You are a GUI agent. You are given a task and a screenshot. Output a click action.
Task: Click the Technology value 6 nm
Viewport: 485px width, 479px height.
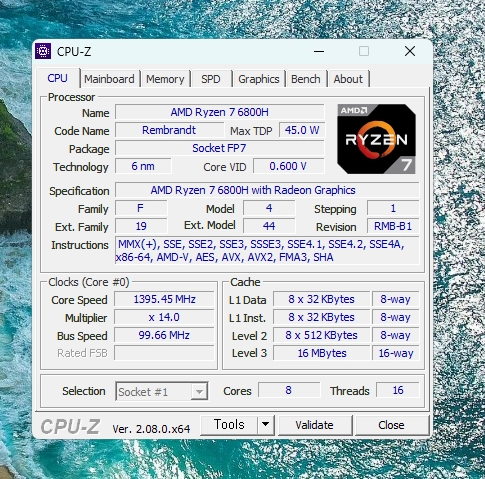pos(143,166)
